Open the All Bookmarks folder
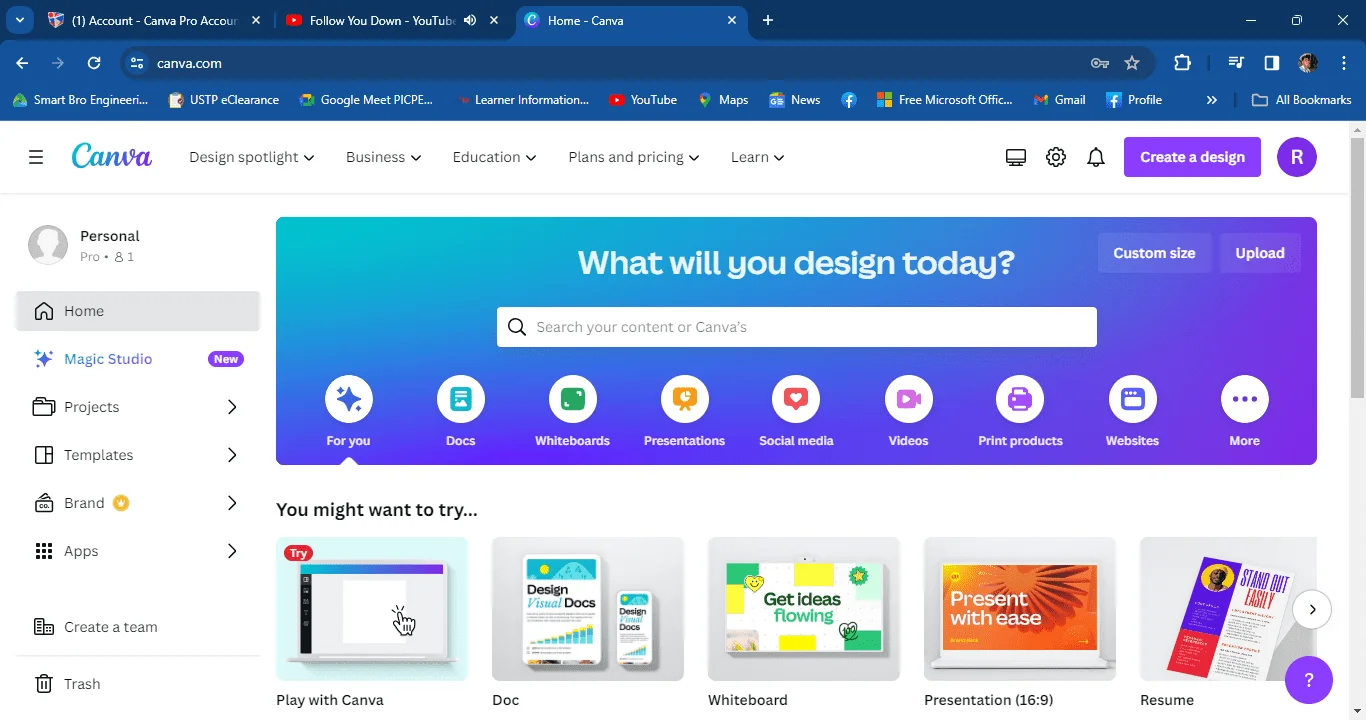The width and height of the screenshot is (1366, 720). [x=1302, y=100]
